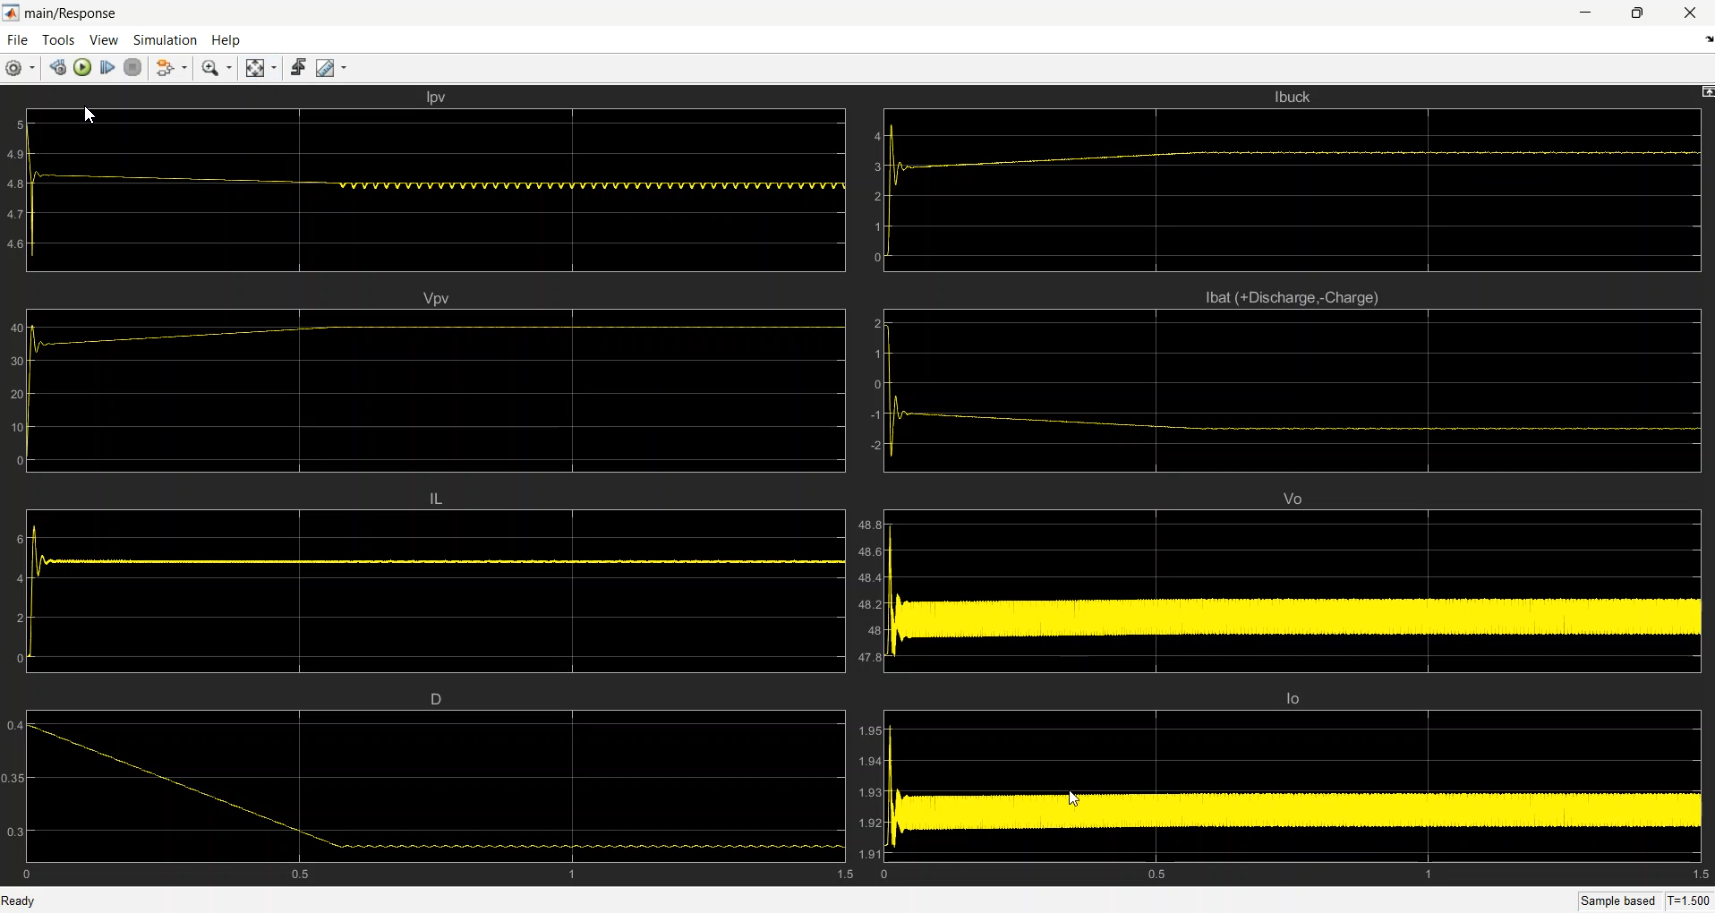Open the View menu

pyautogui.click(x=104, y=40)
